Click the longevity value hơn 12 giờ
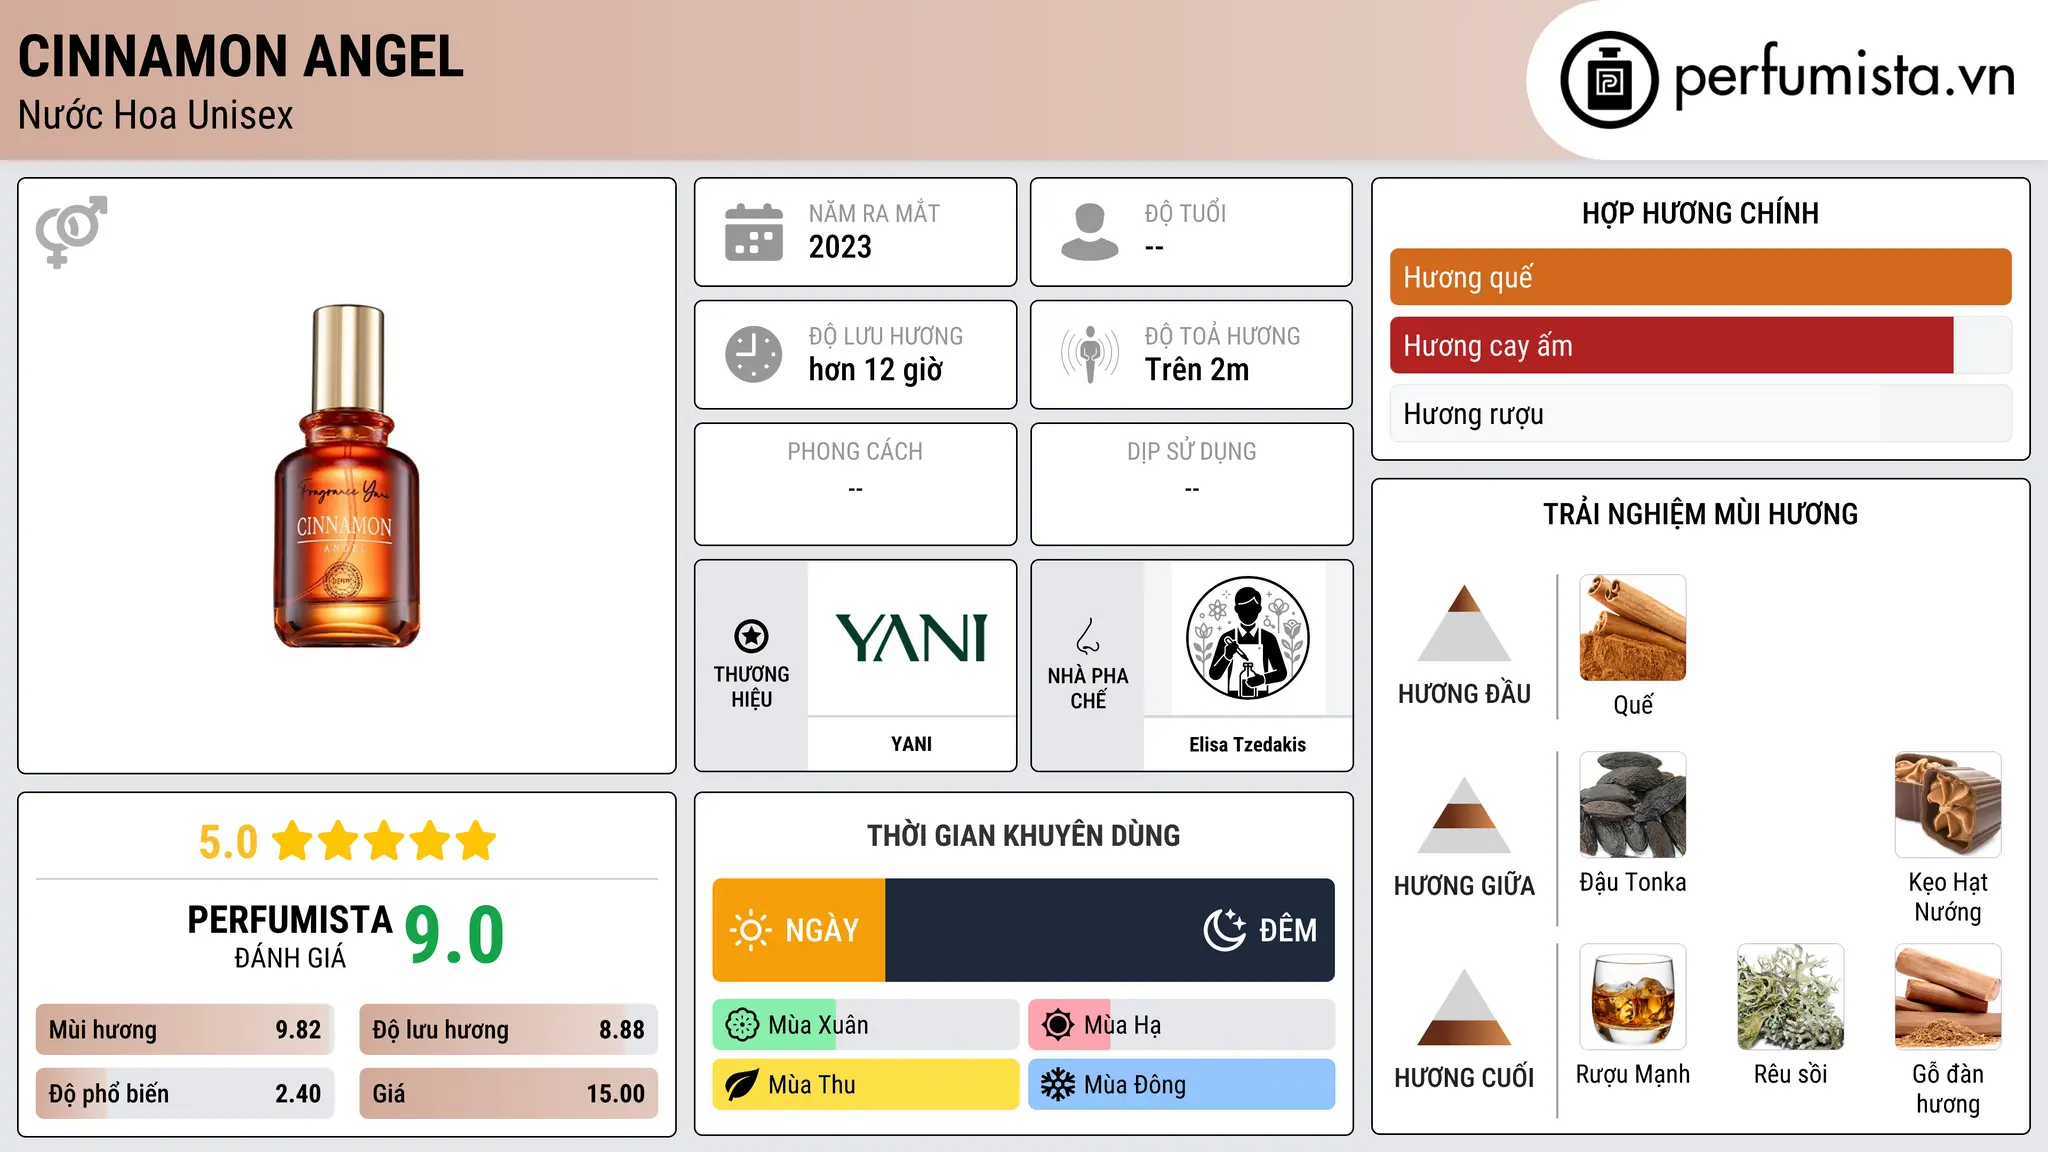The height and width of the screenshot is (1152, 2048). click(875, 370)
